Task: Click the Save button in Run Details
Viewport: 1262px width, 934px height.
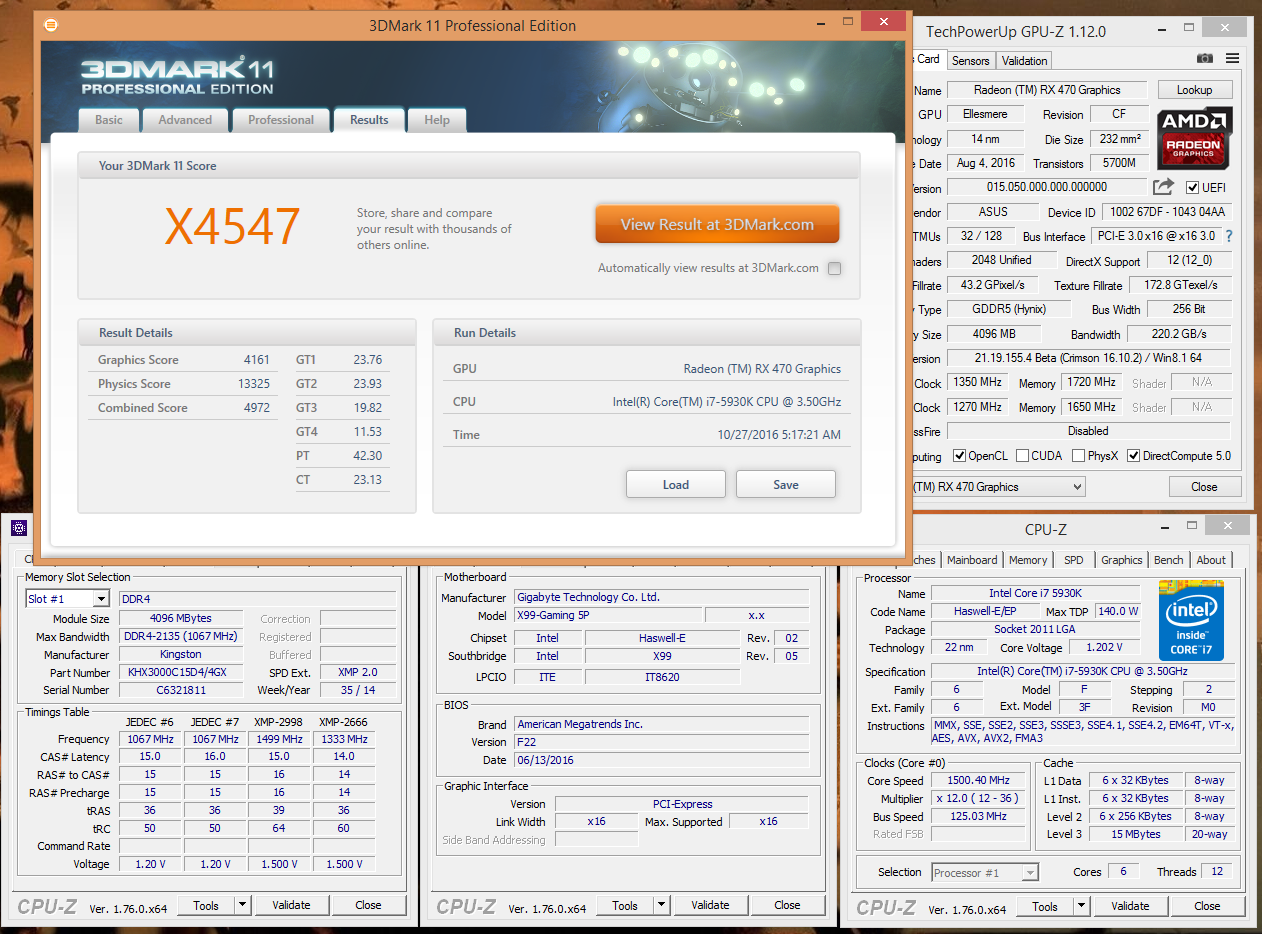Action: coord(786,484)
